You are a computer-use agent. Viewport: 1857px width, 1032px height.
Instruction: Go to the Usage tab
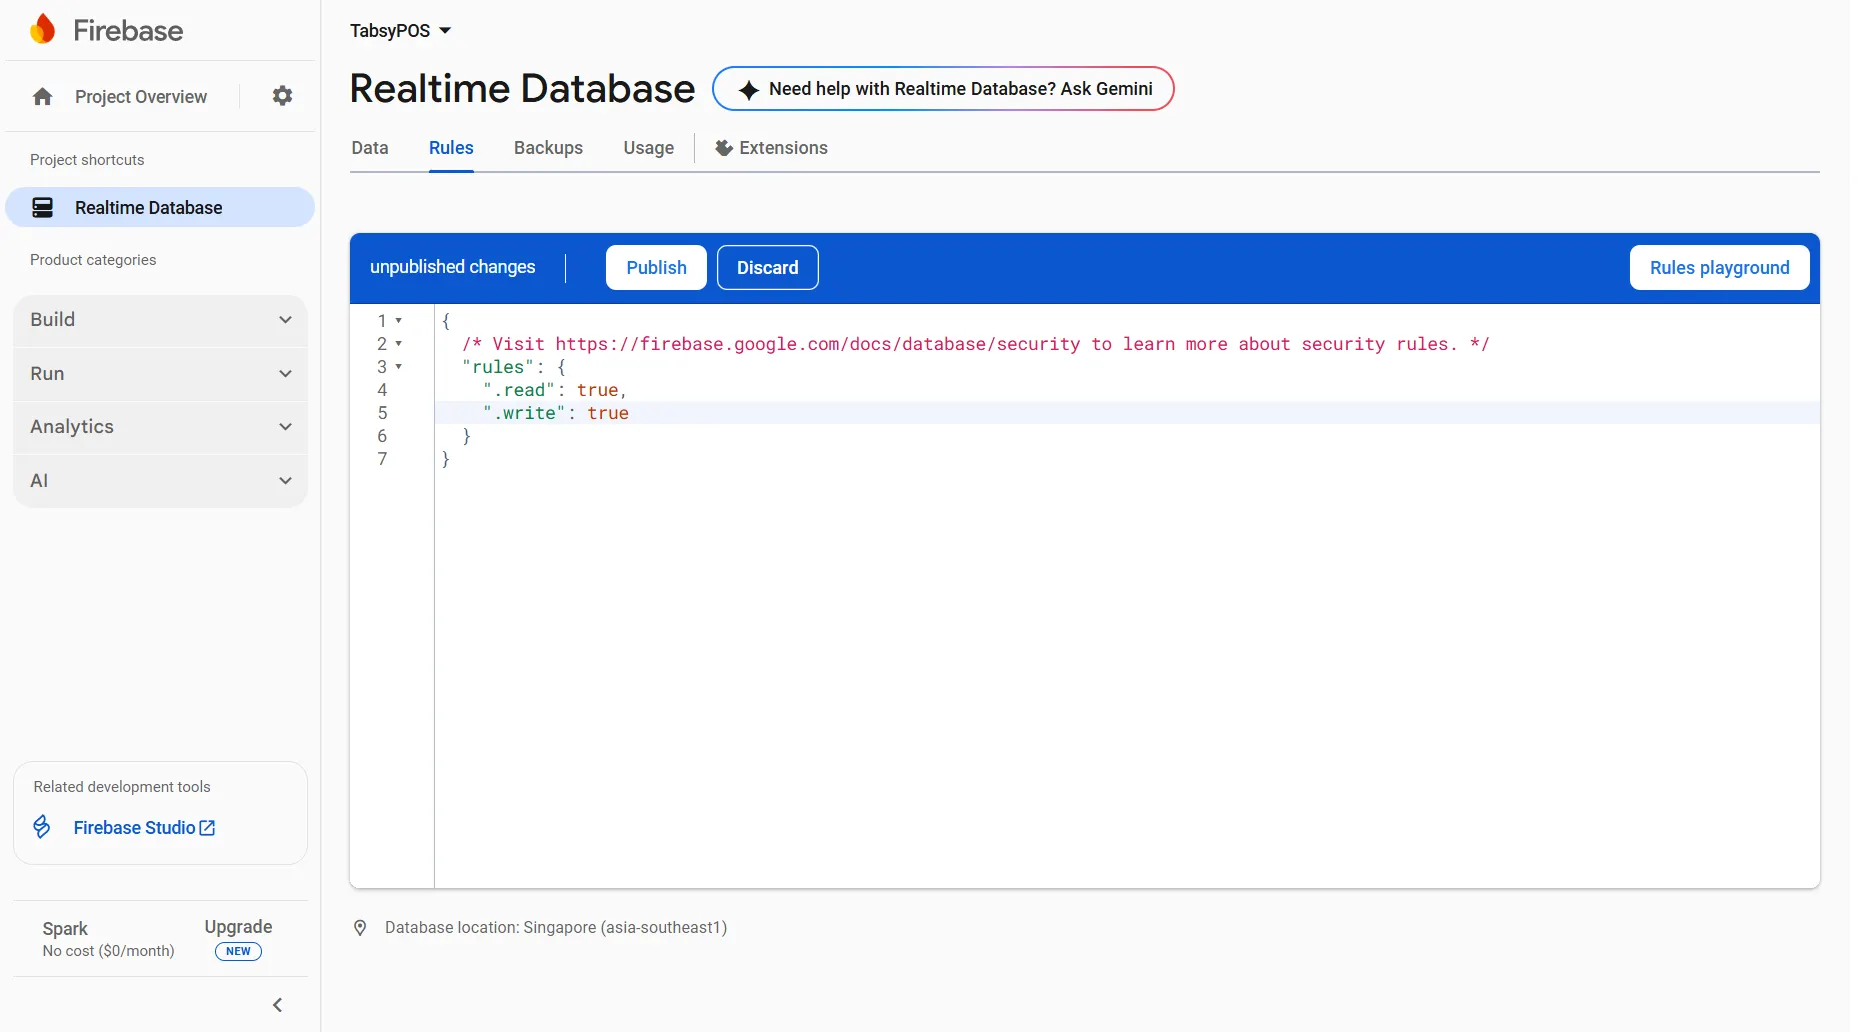point(649,148)
